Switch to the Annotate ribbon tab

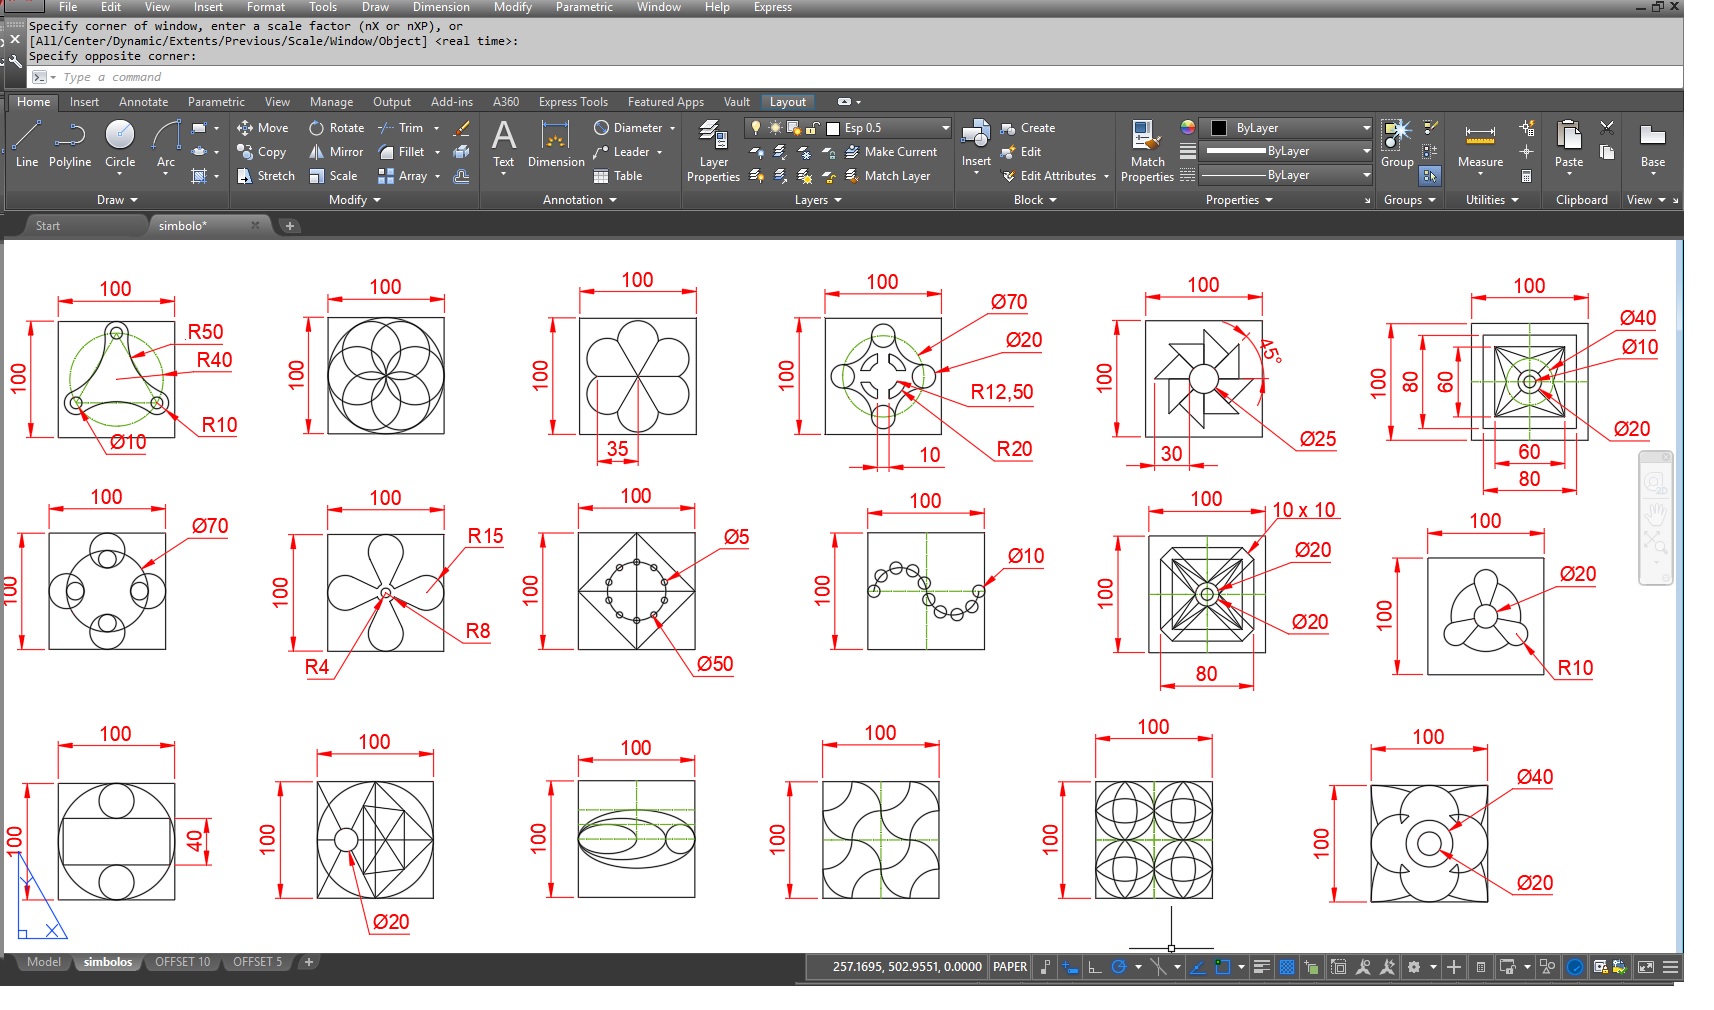[143, 102]
